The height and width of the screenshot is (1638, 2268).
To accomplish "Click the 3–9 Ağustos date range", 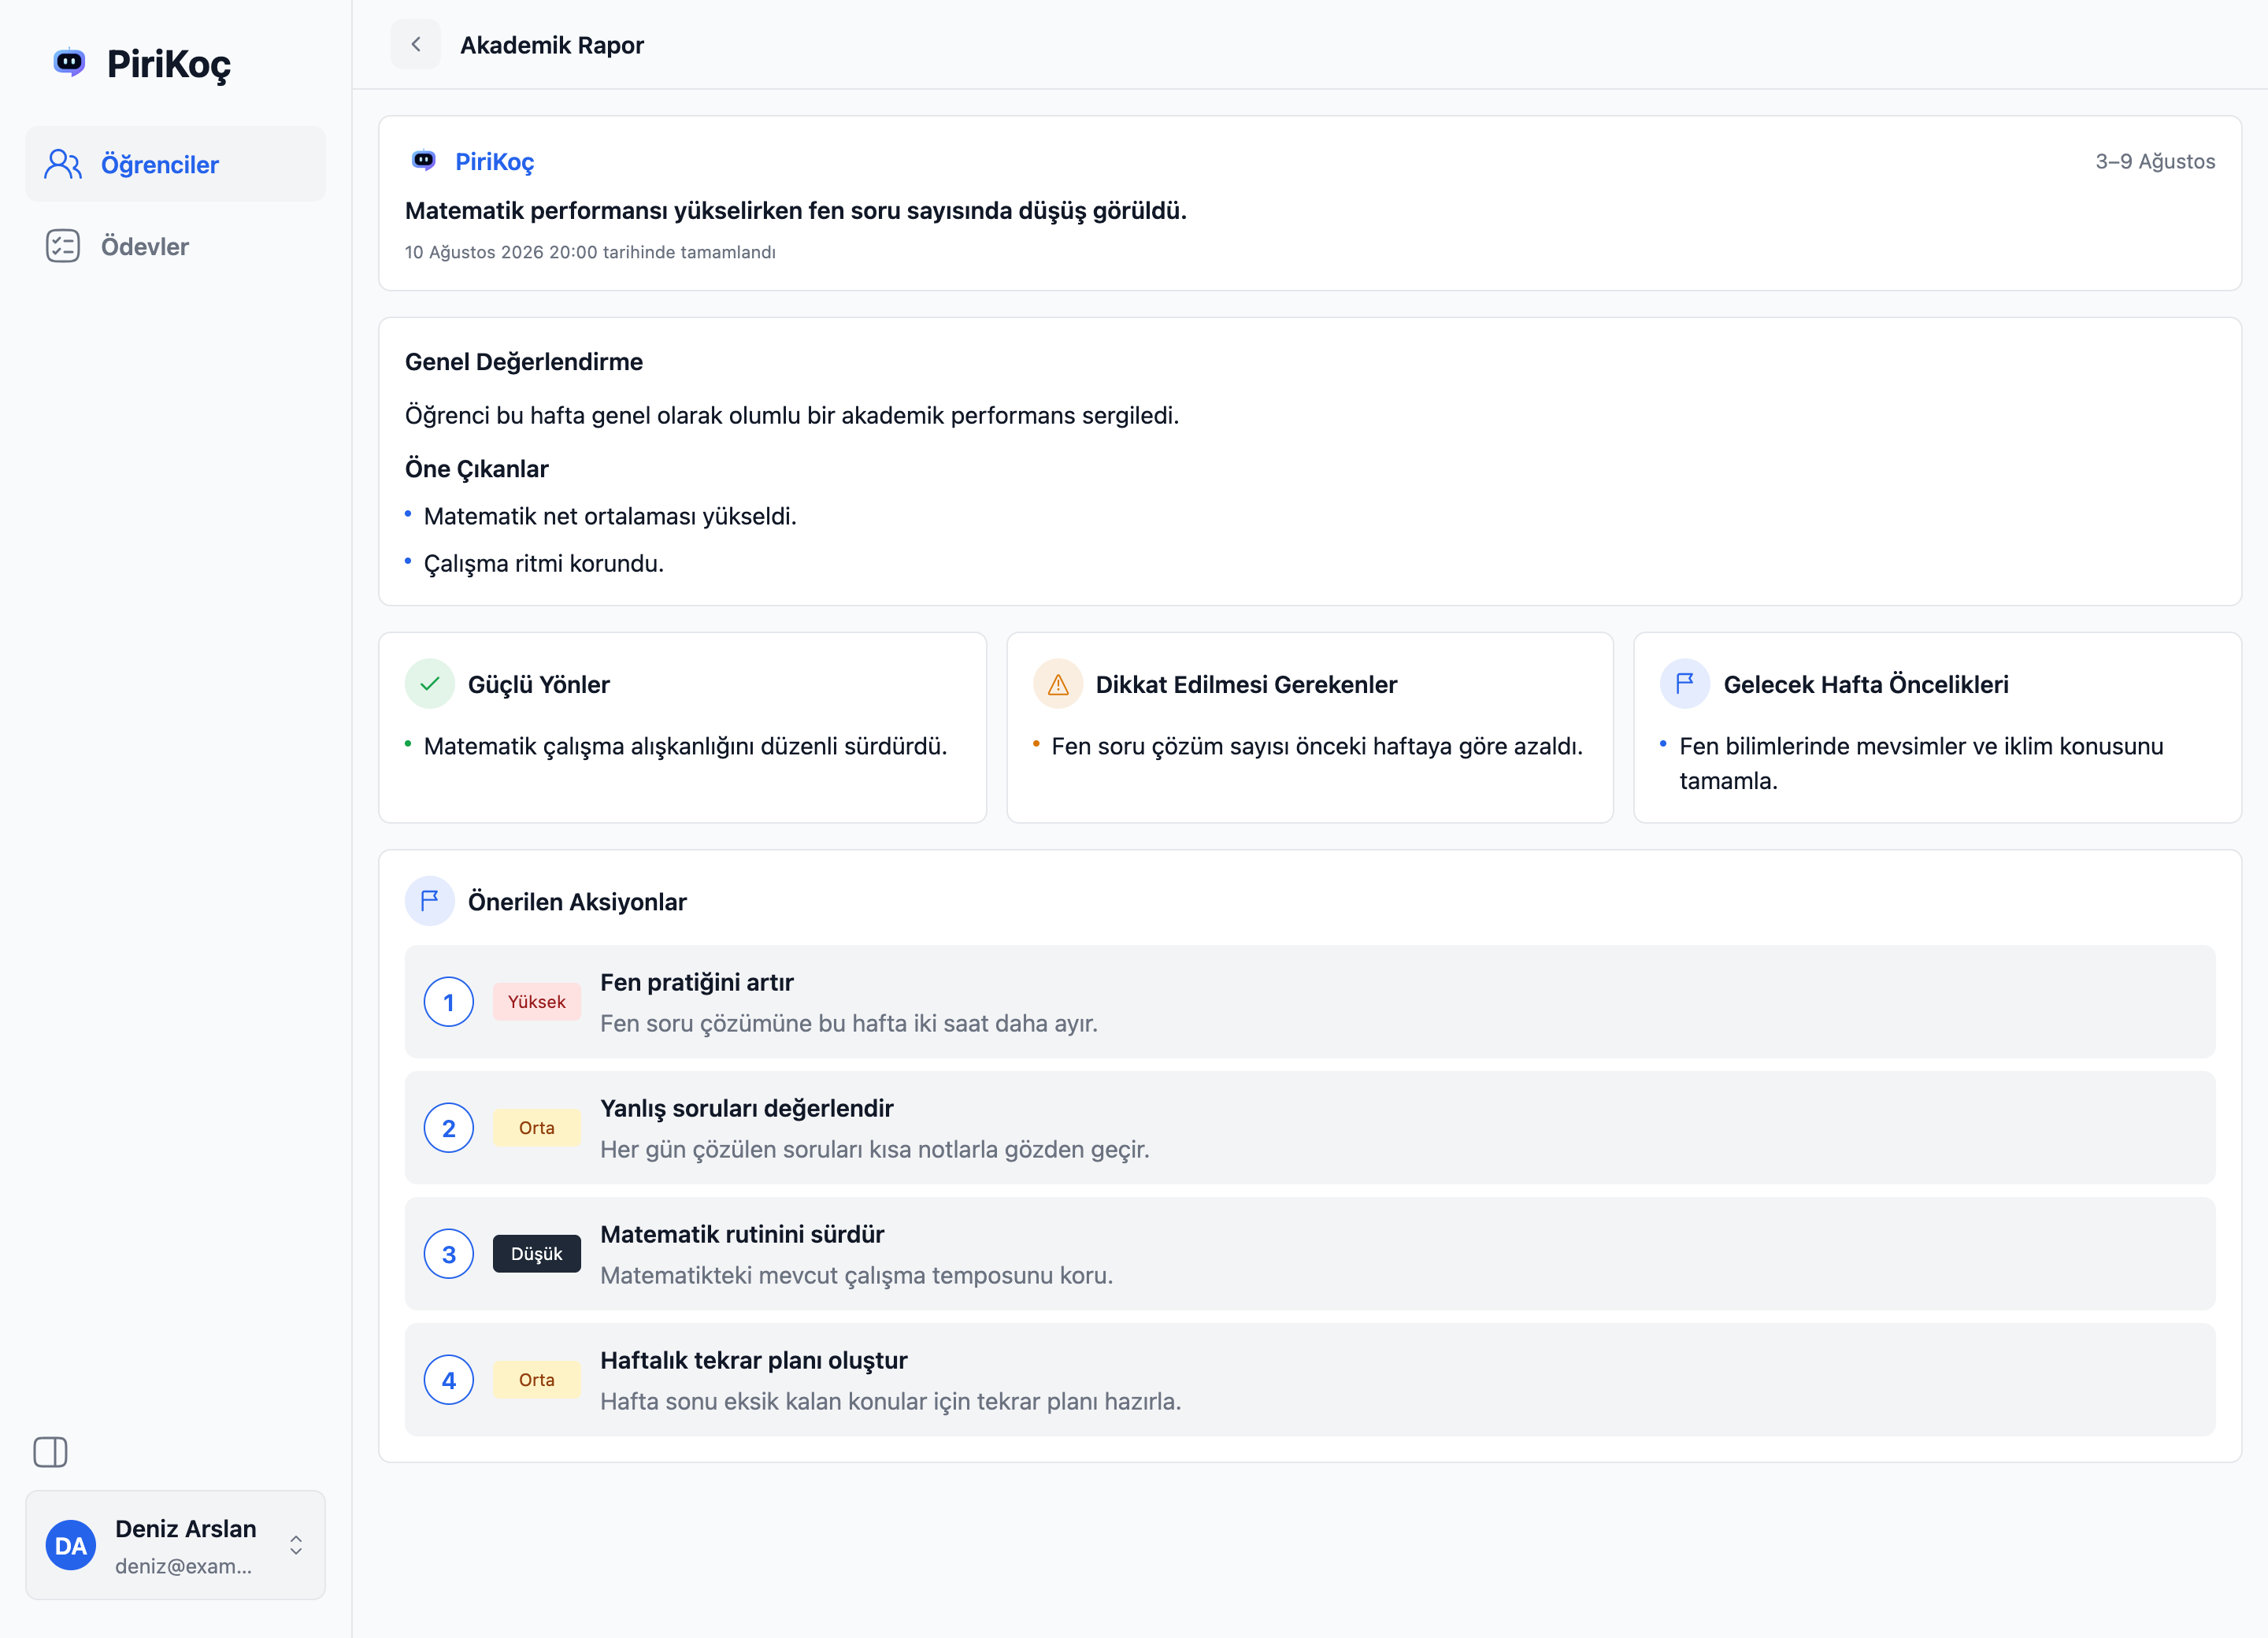I will 2155,161.
